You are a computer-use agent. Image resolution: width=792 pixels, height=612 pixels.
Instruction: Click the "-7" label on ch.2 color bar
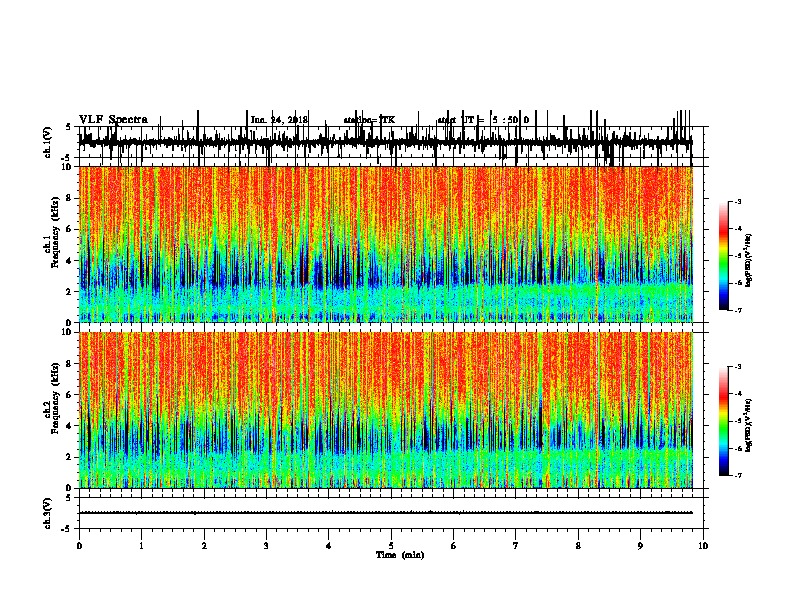coord(738,476)
